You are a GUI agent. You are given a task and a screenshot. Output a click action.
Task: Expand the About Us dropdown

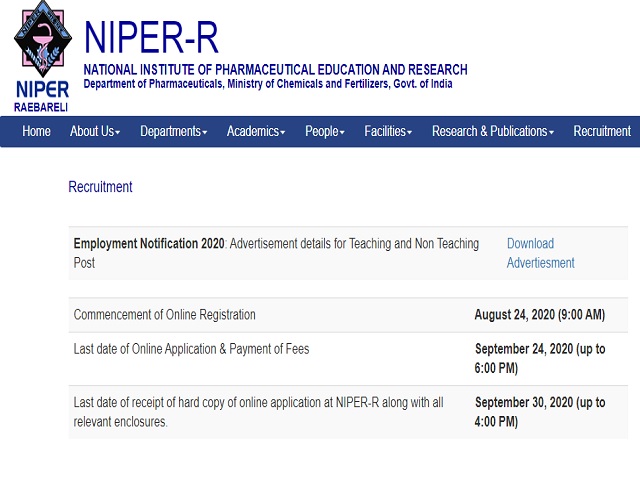(95, 131)
